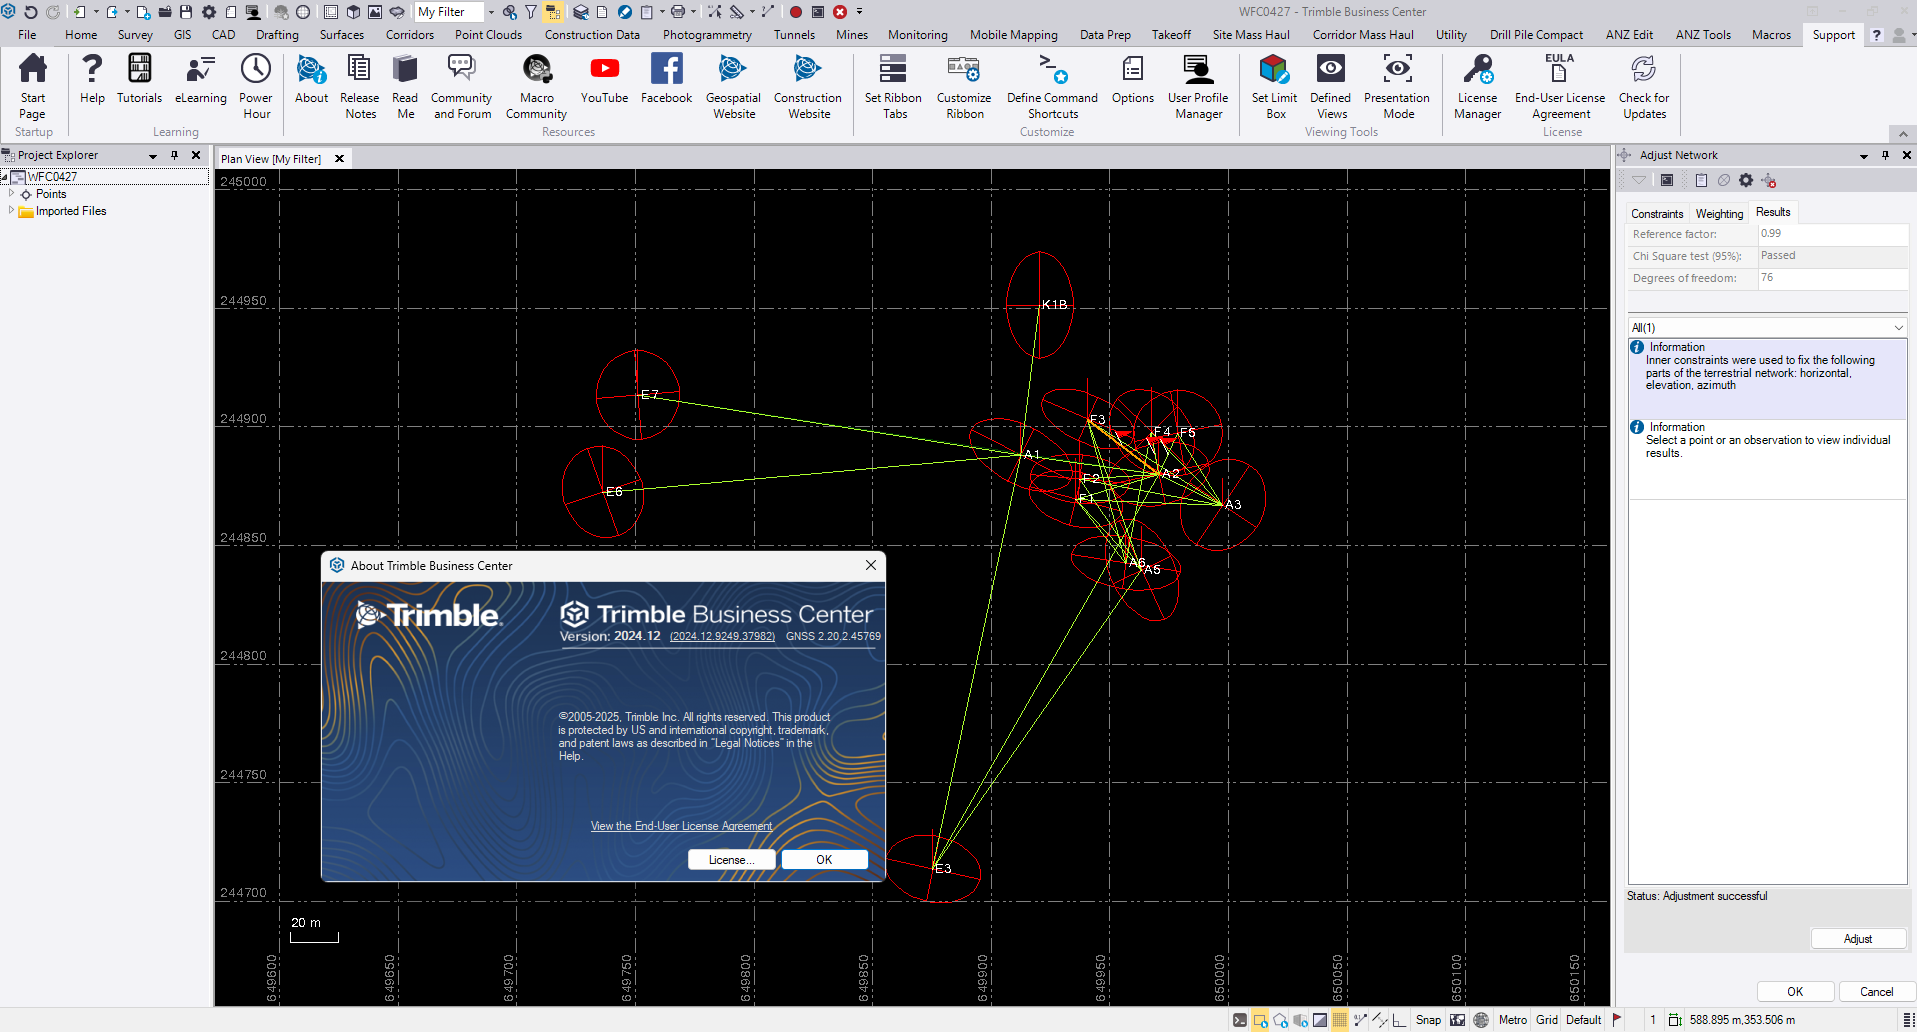Screen dimensions: 1917x1032
Task: Toggle Snap in the status bar
Action: click(1428, 1020)
